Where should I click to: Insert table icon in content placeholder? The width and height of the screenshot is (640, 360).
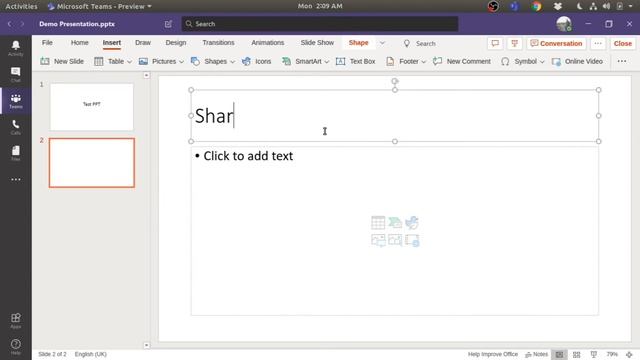(378, 222)
